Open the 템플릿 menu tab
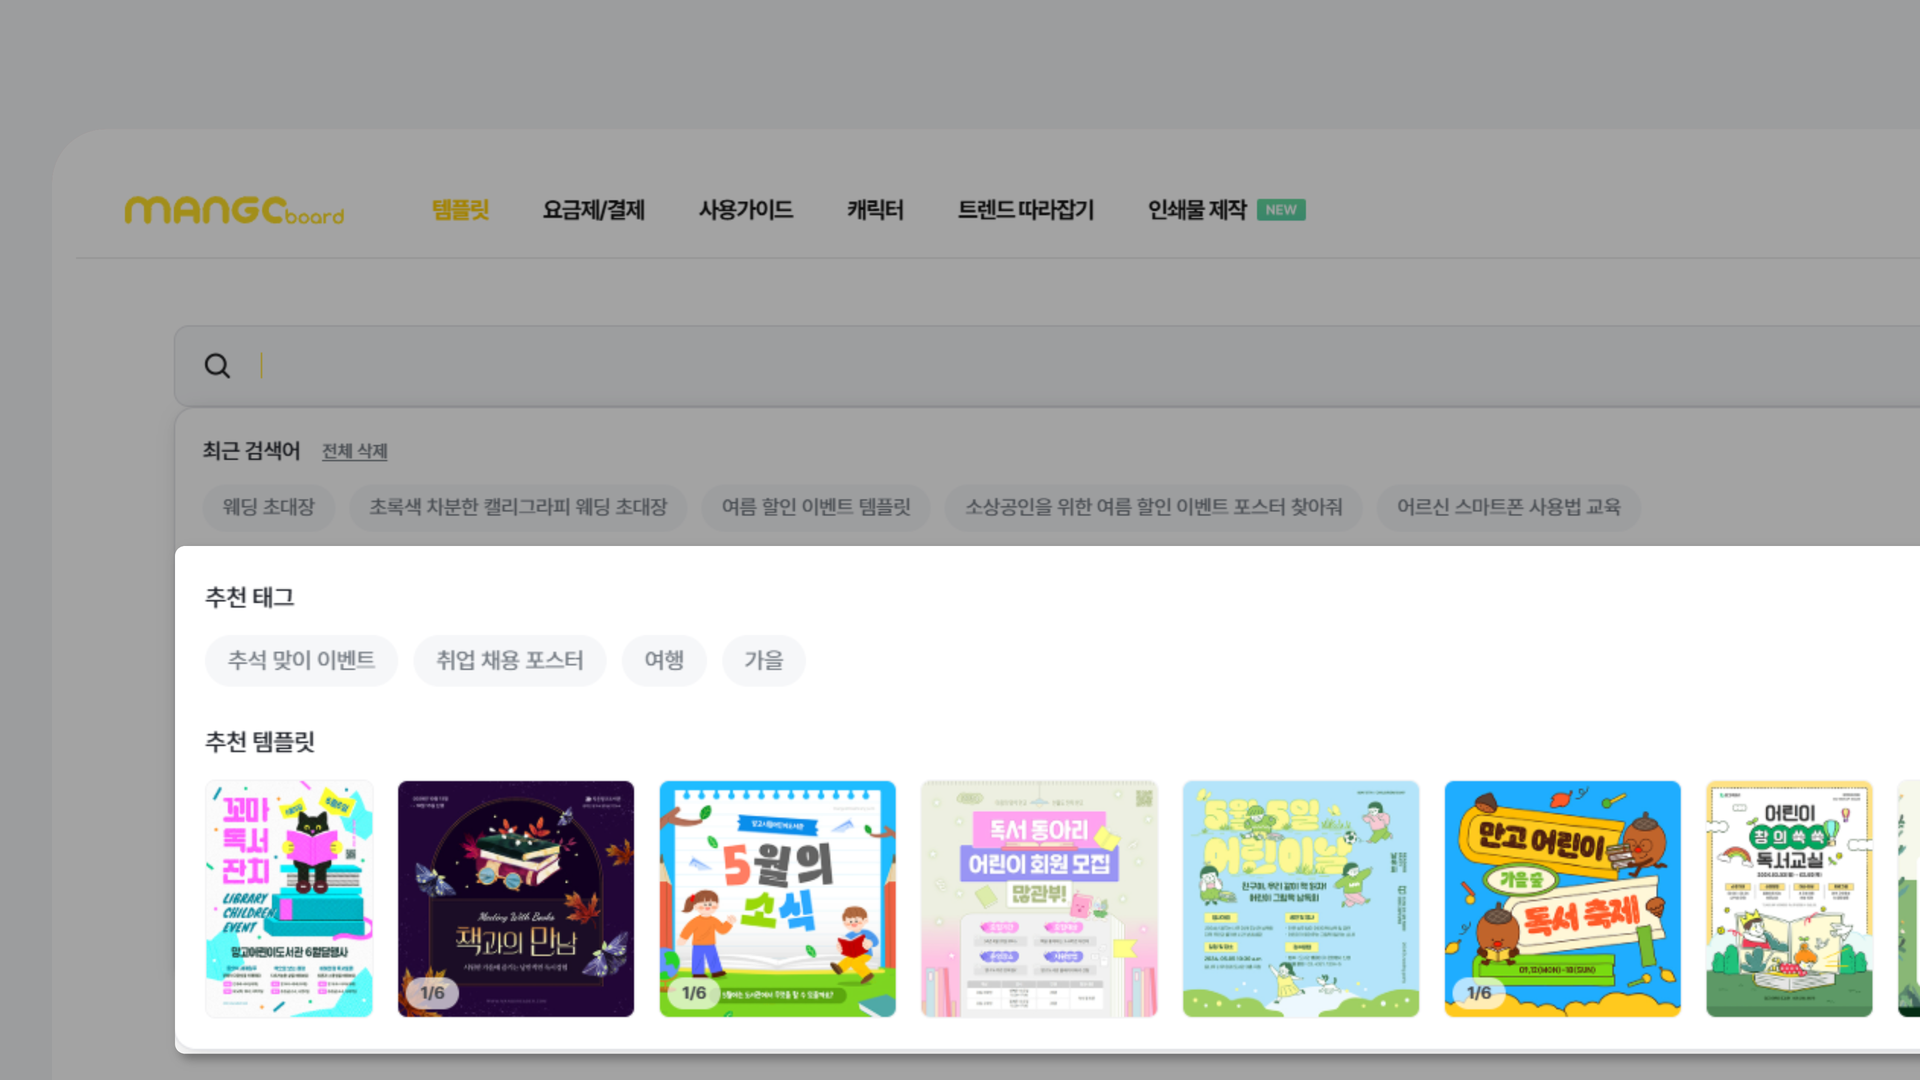 coord(460,210)
